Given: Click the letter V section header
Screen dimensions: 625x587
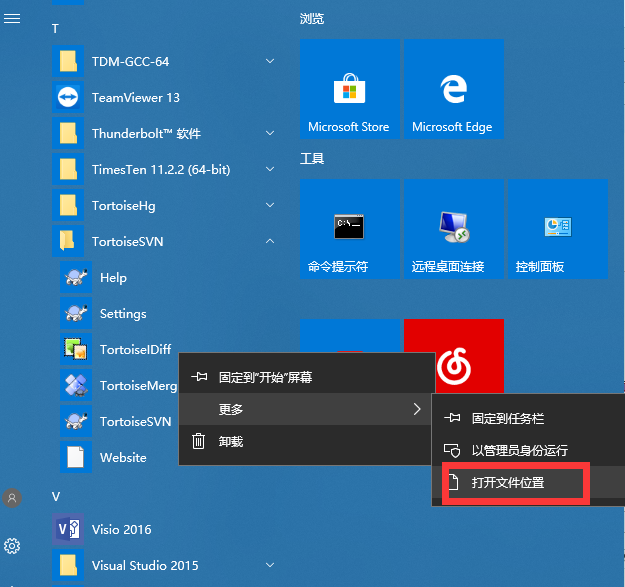Looking at the screenshot, I should click(56, 497).
